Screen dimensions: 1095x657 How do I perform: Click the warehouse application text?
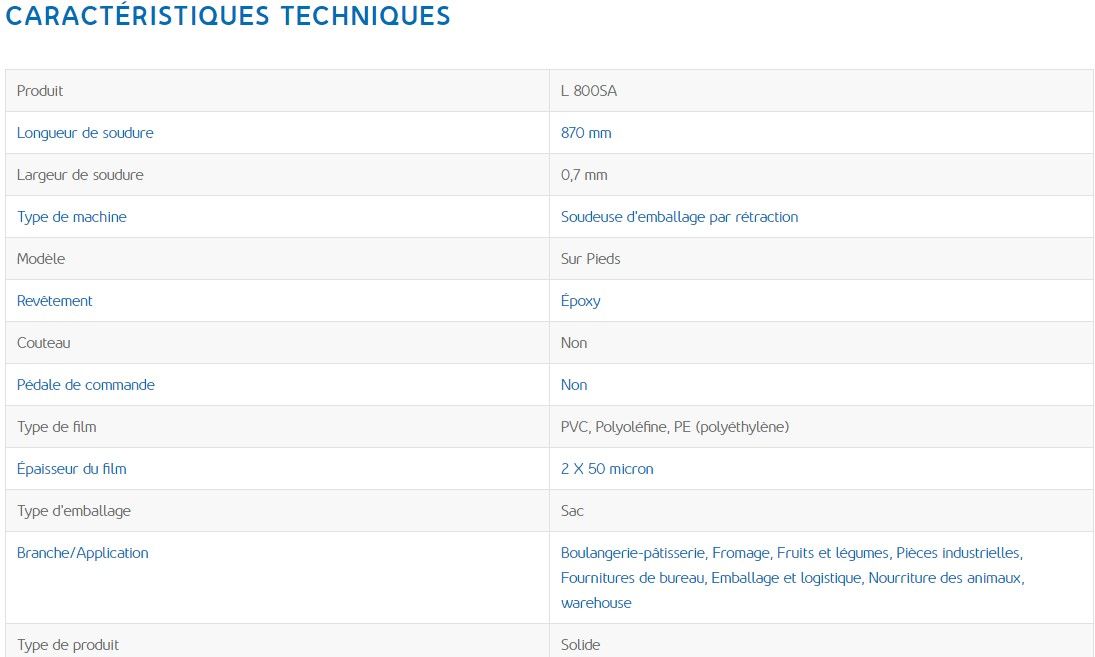tap(596, 603)
